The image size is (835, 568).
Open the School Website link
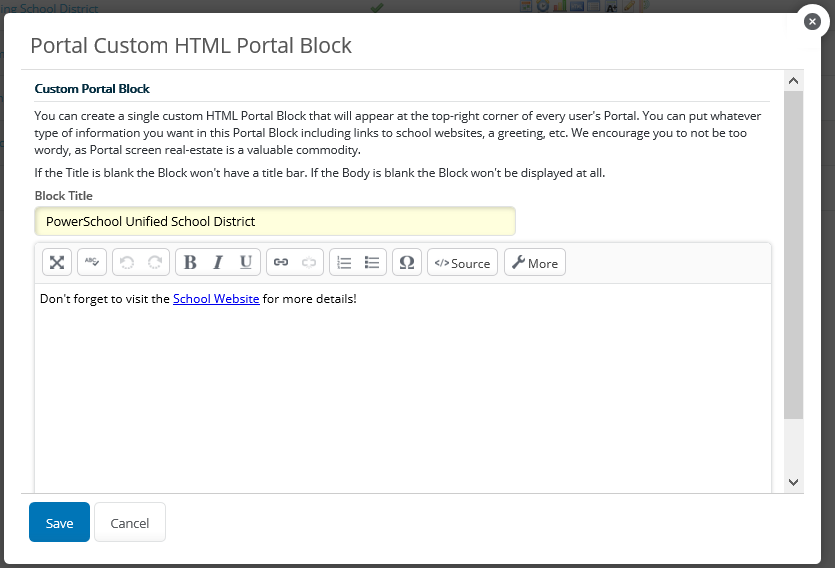pos(216,299)
